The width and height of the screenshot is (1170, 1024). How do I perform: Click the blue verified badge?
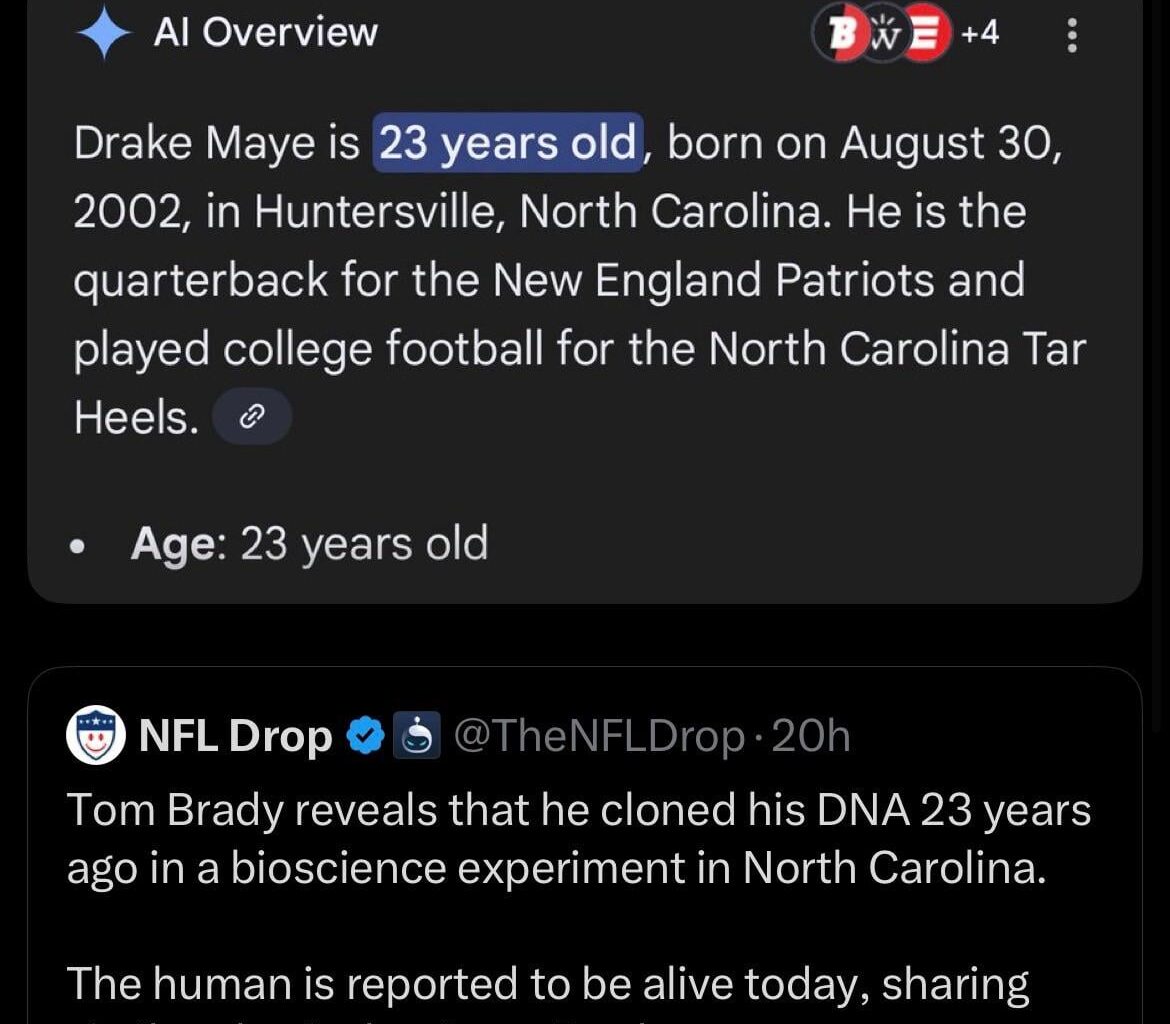364,737
